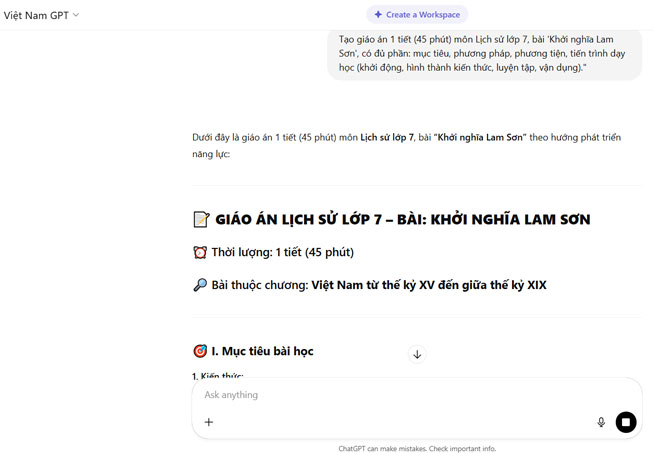Click the I. Mục tiêu bài học heading
Image resolution: width=653 pixels, height=453 pixels.
pyautogui.click(x=262, y=351)
